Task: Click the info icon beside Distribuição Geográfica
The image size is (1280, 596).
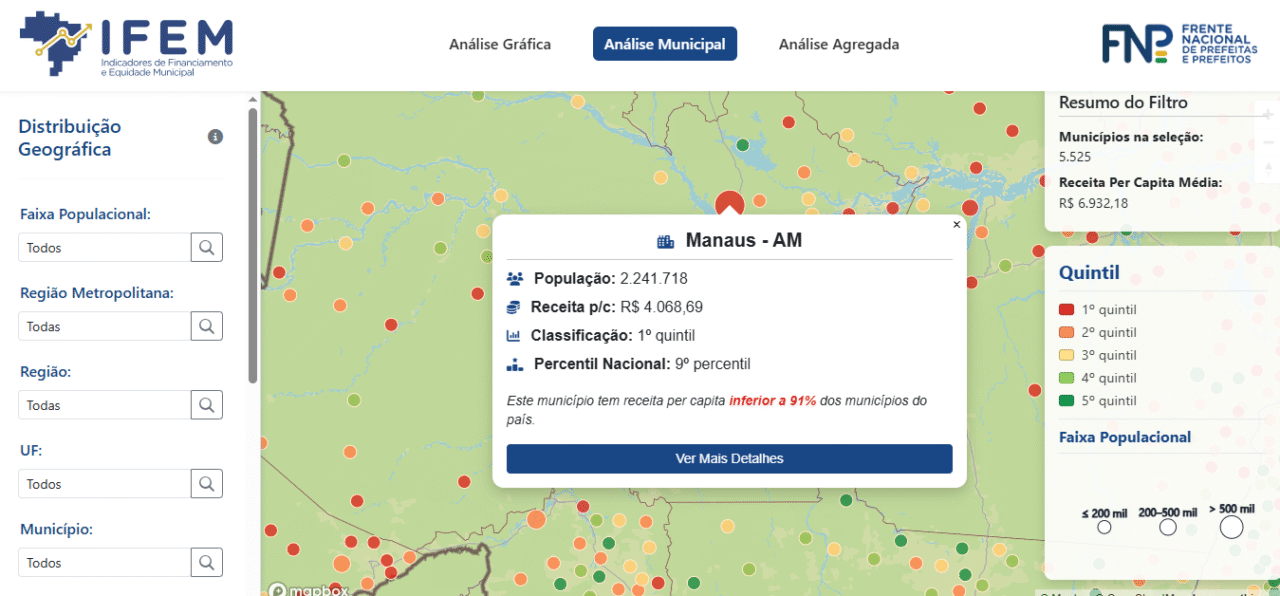Action: [215, 137]
